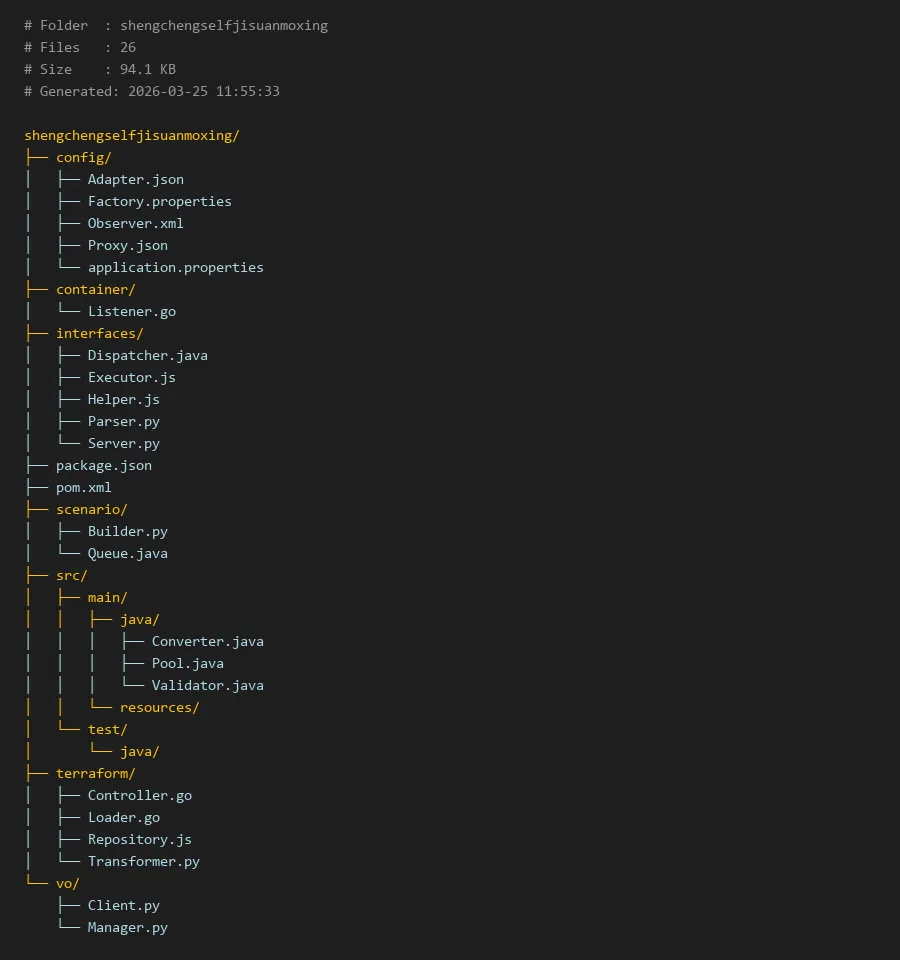Collapse the config/ folder
Image resolution: width=900 pixels, height=960 pixels.
click(83, 158)
